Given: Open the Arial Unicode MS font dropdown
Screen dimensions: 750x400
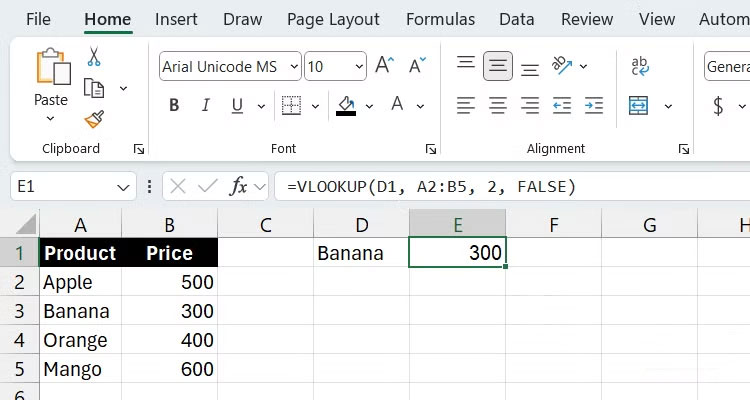Looking at the screenshot, I should [x=294, y=67].
